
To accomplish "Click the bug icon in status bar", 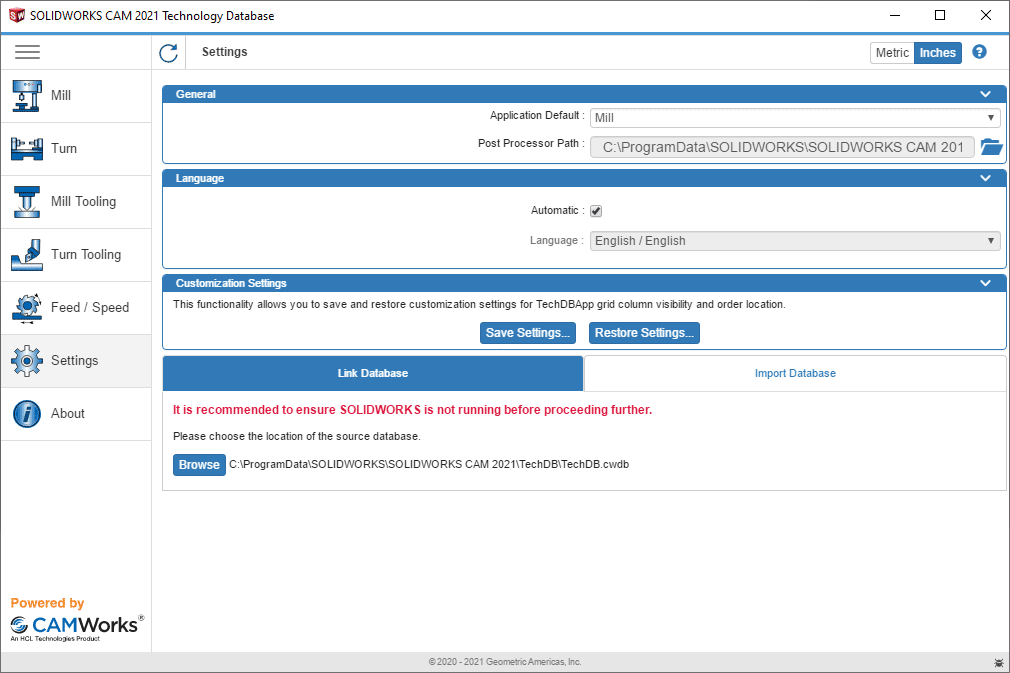I will click(x=998, y=662).
